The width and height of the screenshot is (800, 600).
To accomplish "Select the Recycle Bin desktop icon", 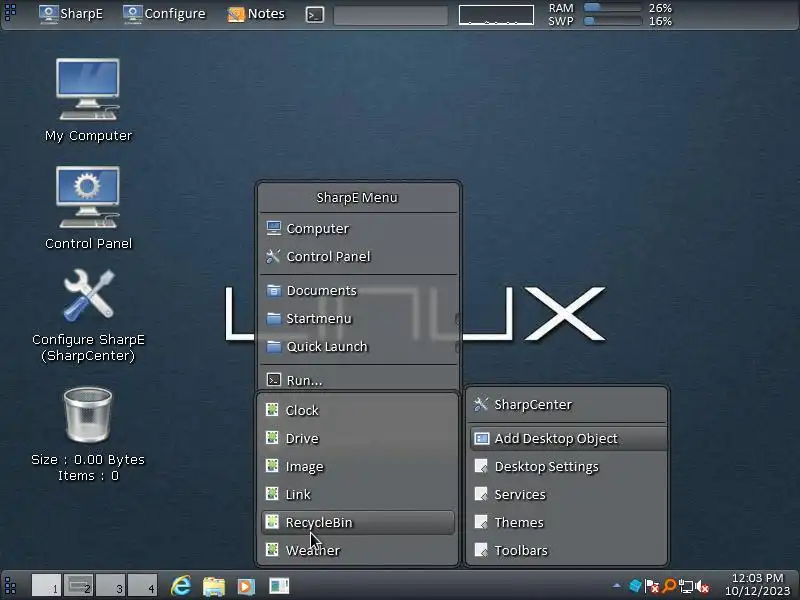I will pos(88,434).
